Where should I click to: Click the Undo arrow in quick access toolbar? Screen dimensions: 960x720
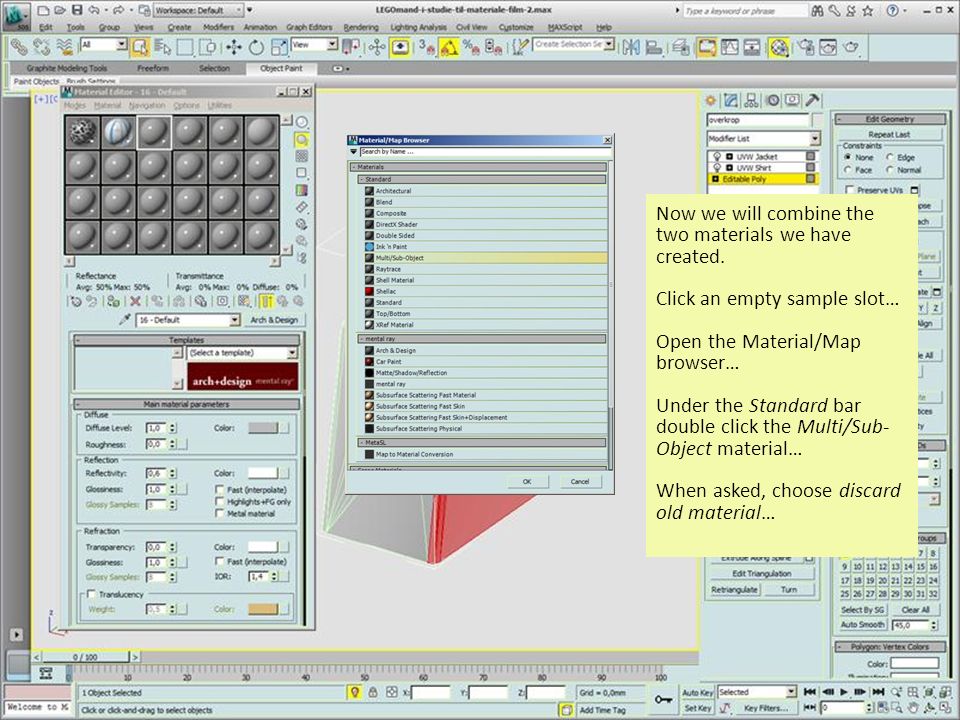94,10
